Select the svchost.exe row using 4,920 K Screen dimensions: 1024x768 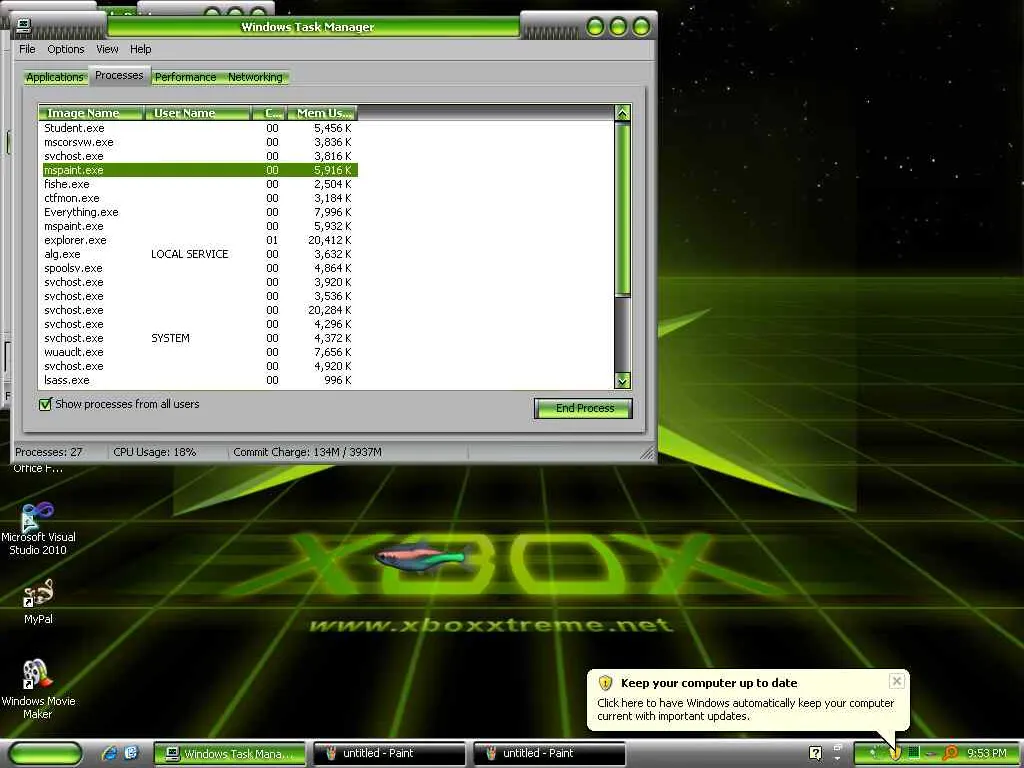[x=199, y=366]
